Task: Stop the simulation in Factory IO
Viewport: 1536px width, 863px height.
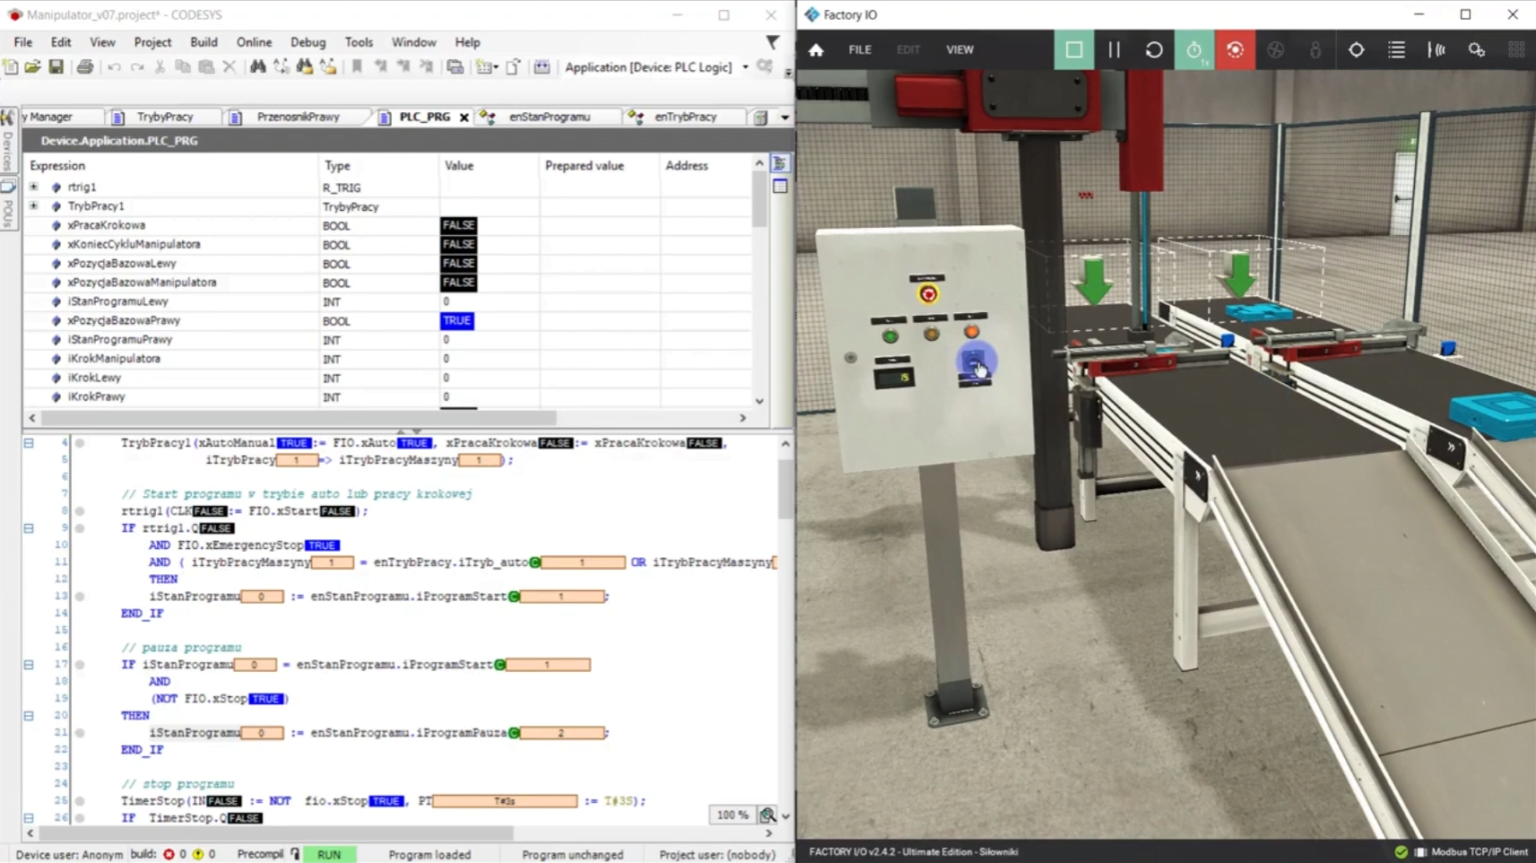Action: click(1074, 49)
